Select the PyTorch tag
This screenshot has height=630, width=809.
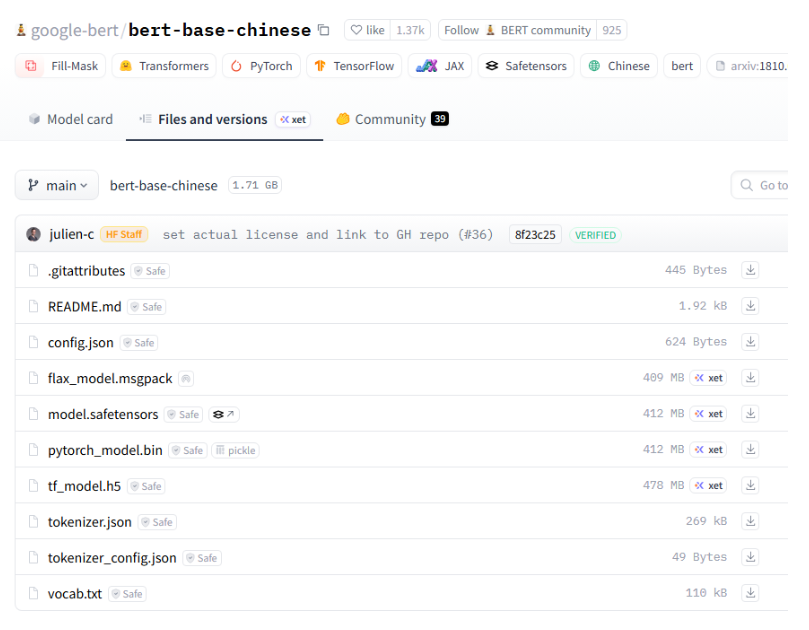coord(262,66)
